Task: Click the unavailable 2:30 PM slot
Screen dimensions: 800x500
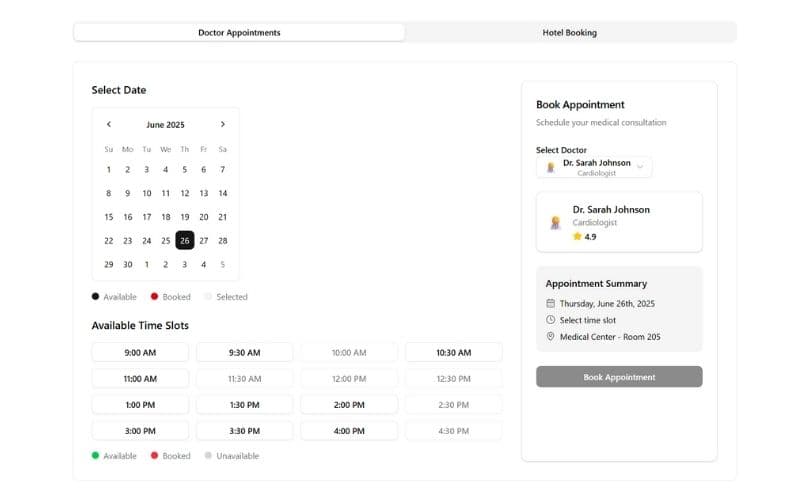Action: 454,405
